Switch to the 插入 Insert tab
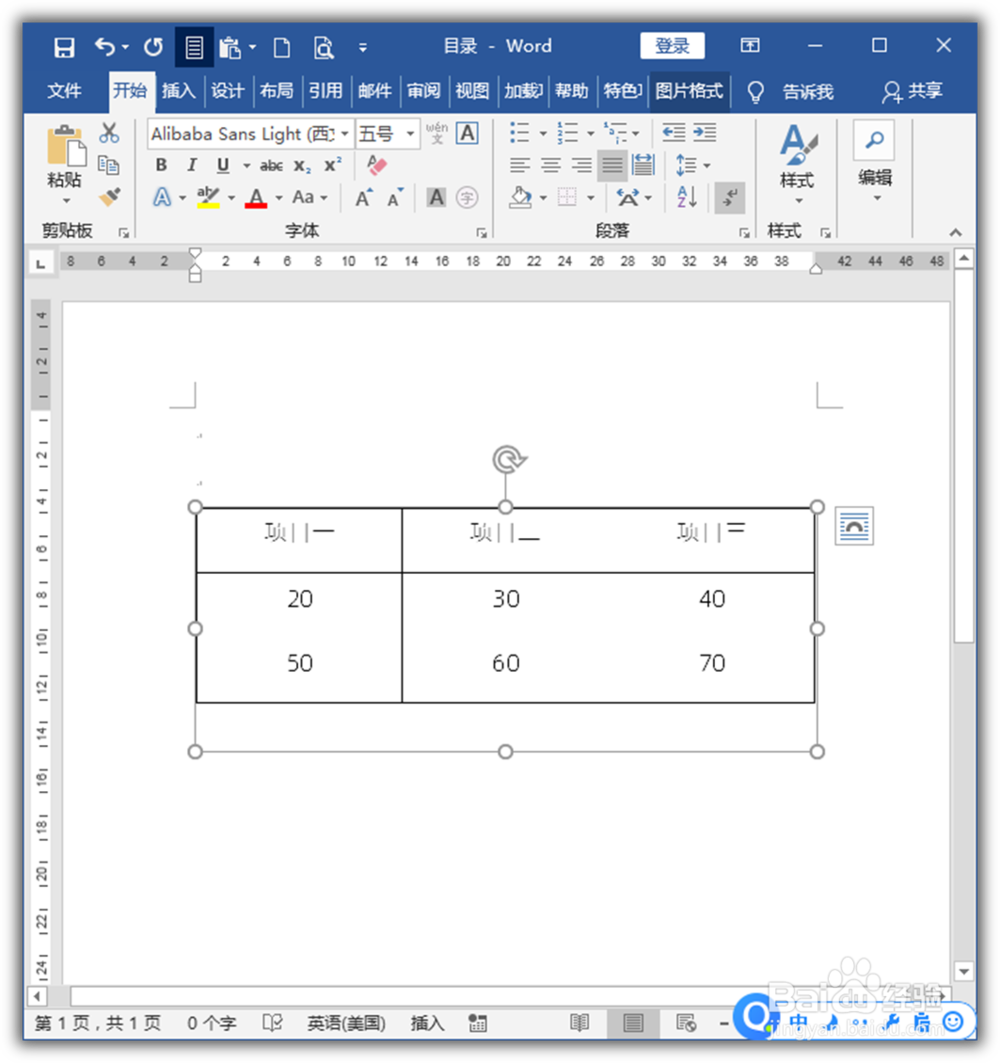The image size is (1000, 1063). [x=179, y=91]
